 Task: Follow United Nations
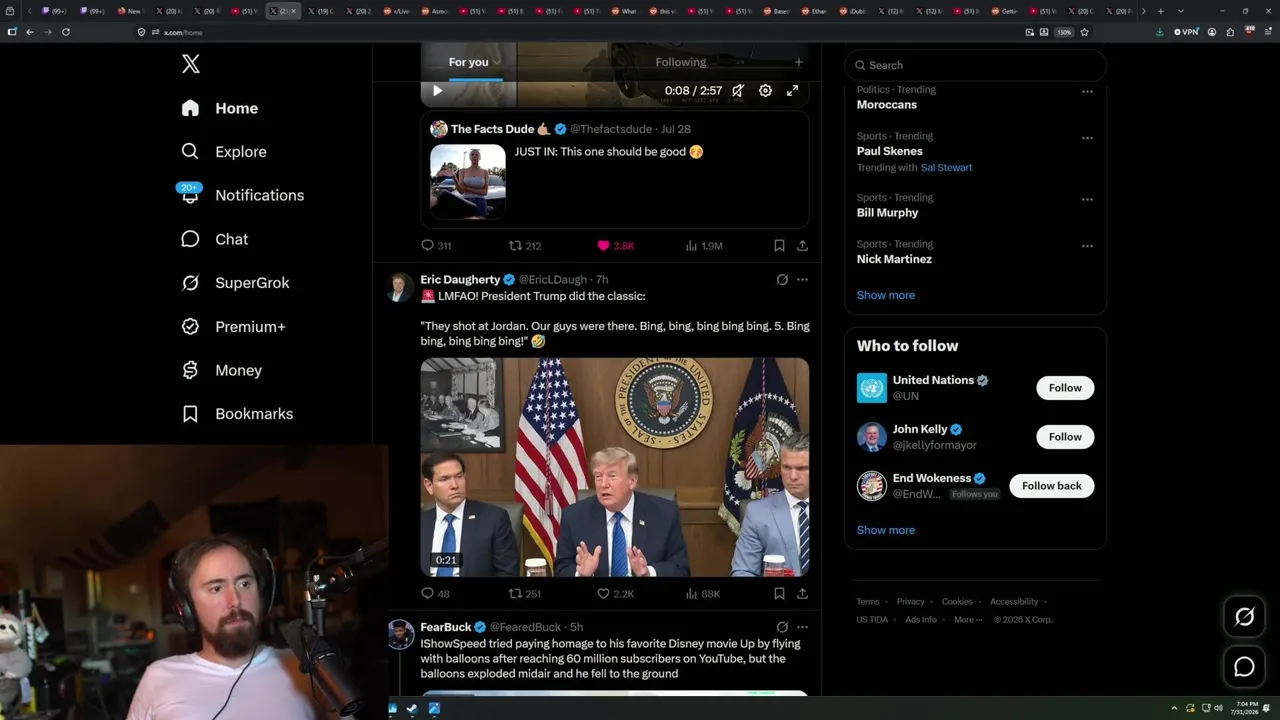pos(1065,388)
